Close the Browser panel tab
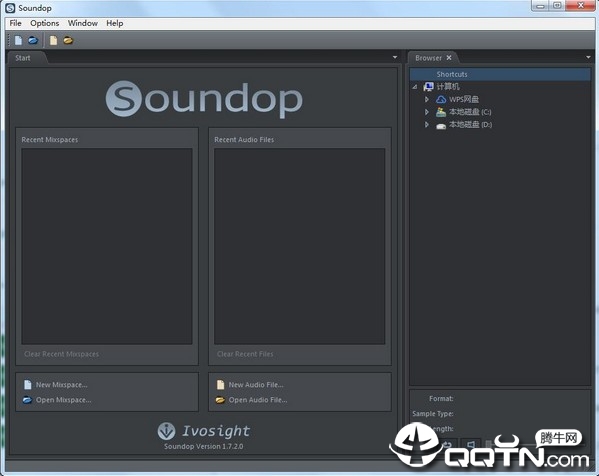This screenshot has height=476, width=599. click(449, 58)
